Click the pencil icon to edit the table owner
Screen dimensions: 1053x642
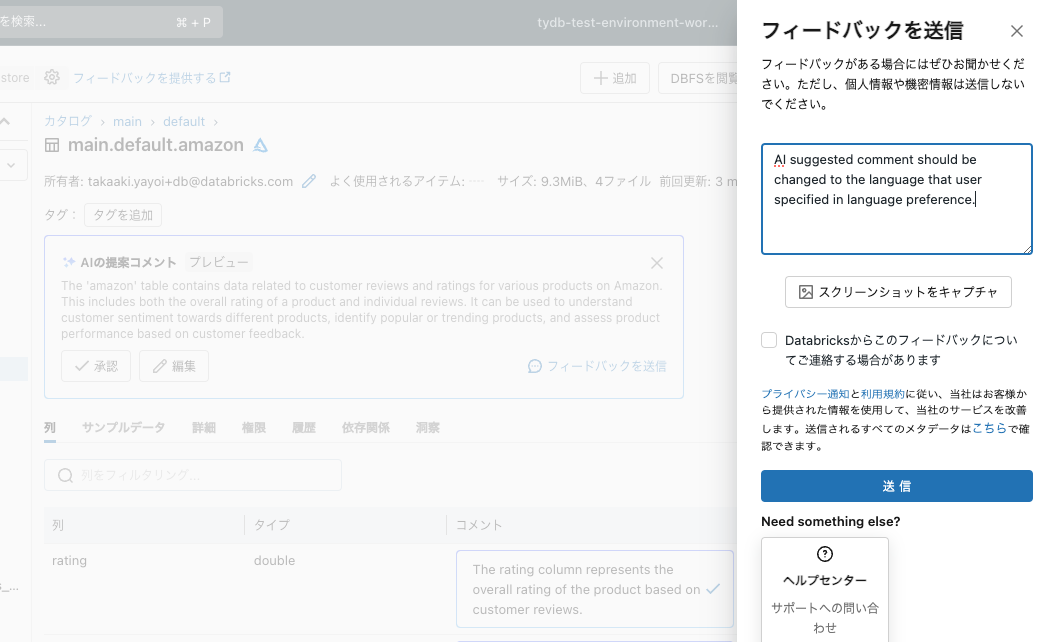308,182
